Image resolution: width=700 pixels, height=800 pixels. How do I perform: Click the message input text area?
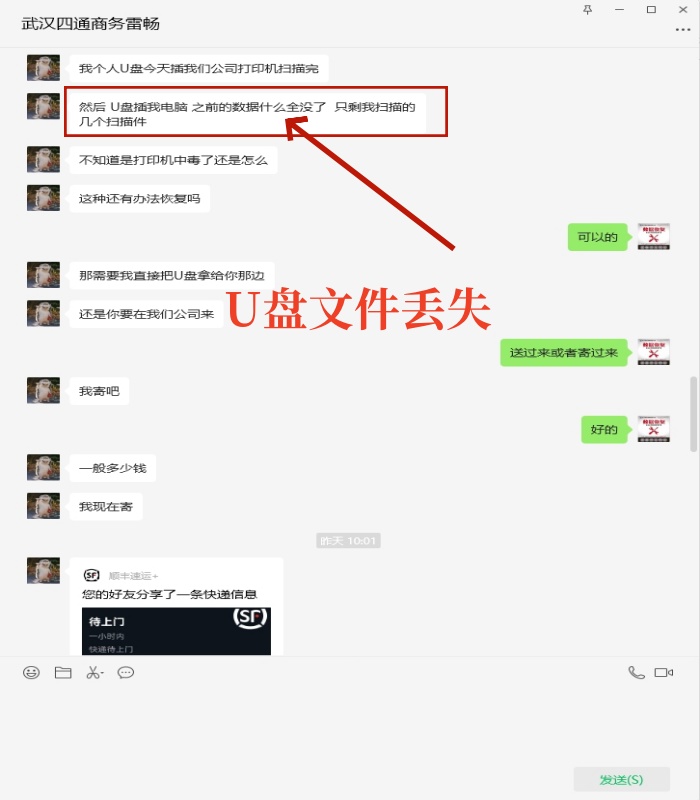(x=350, y=724)
